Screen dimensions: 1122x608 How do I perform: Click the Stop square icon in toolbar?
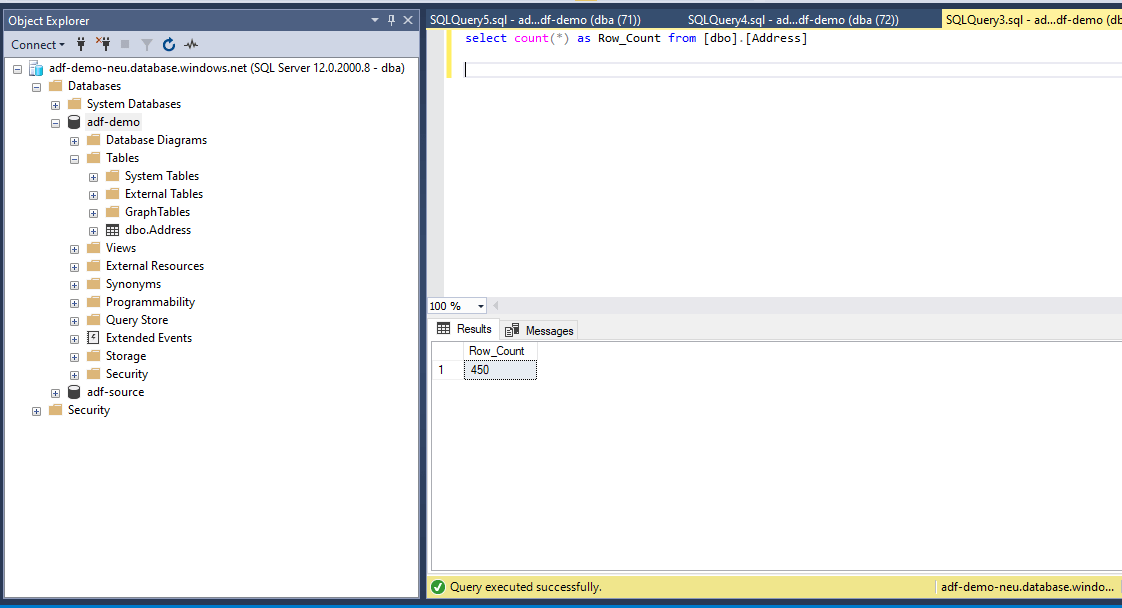(x=125, y=44)
